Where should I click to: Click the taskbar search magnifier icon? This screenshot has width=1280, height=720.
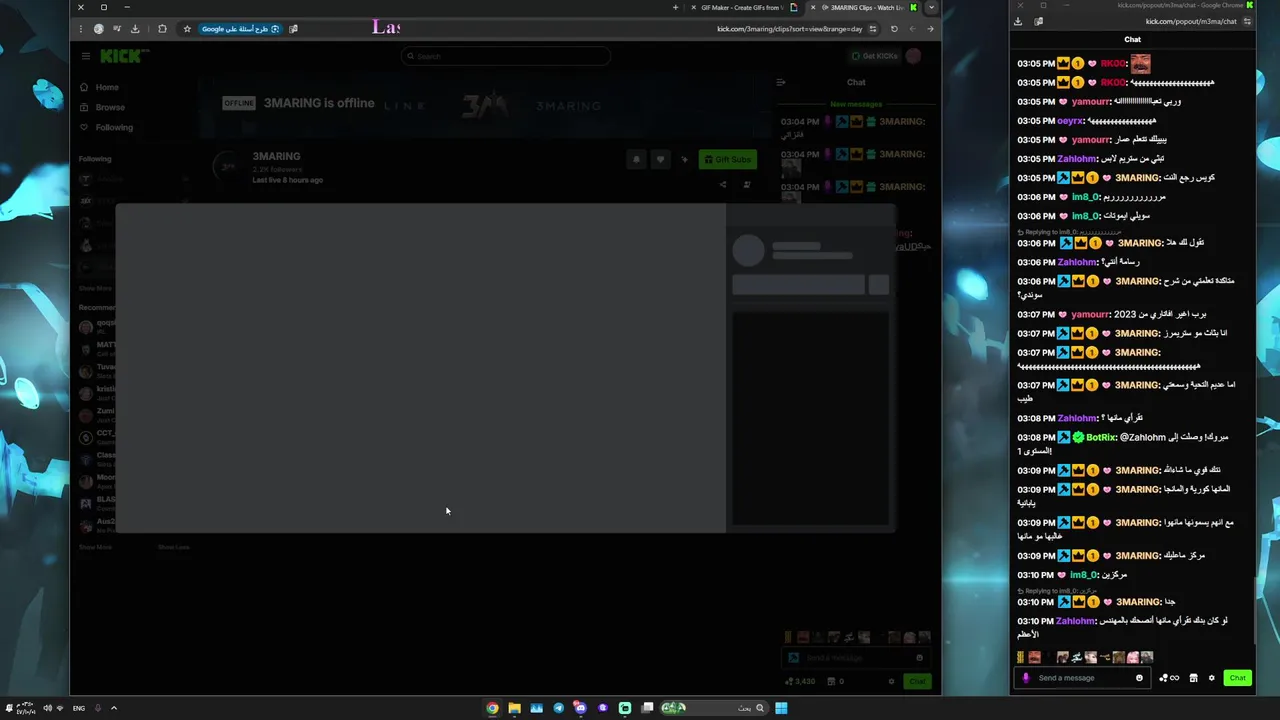pyautogui.click(x=759, y=708)
